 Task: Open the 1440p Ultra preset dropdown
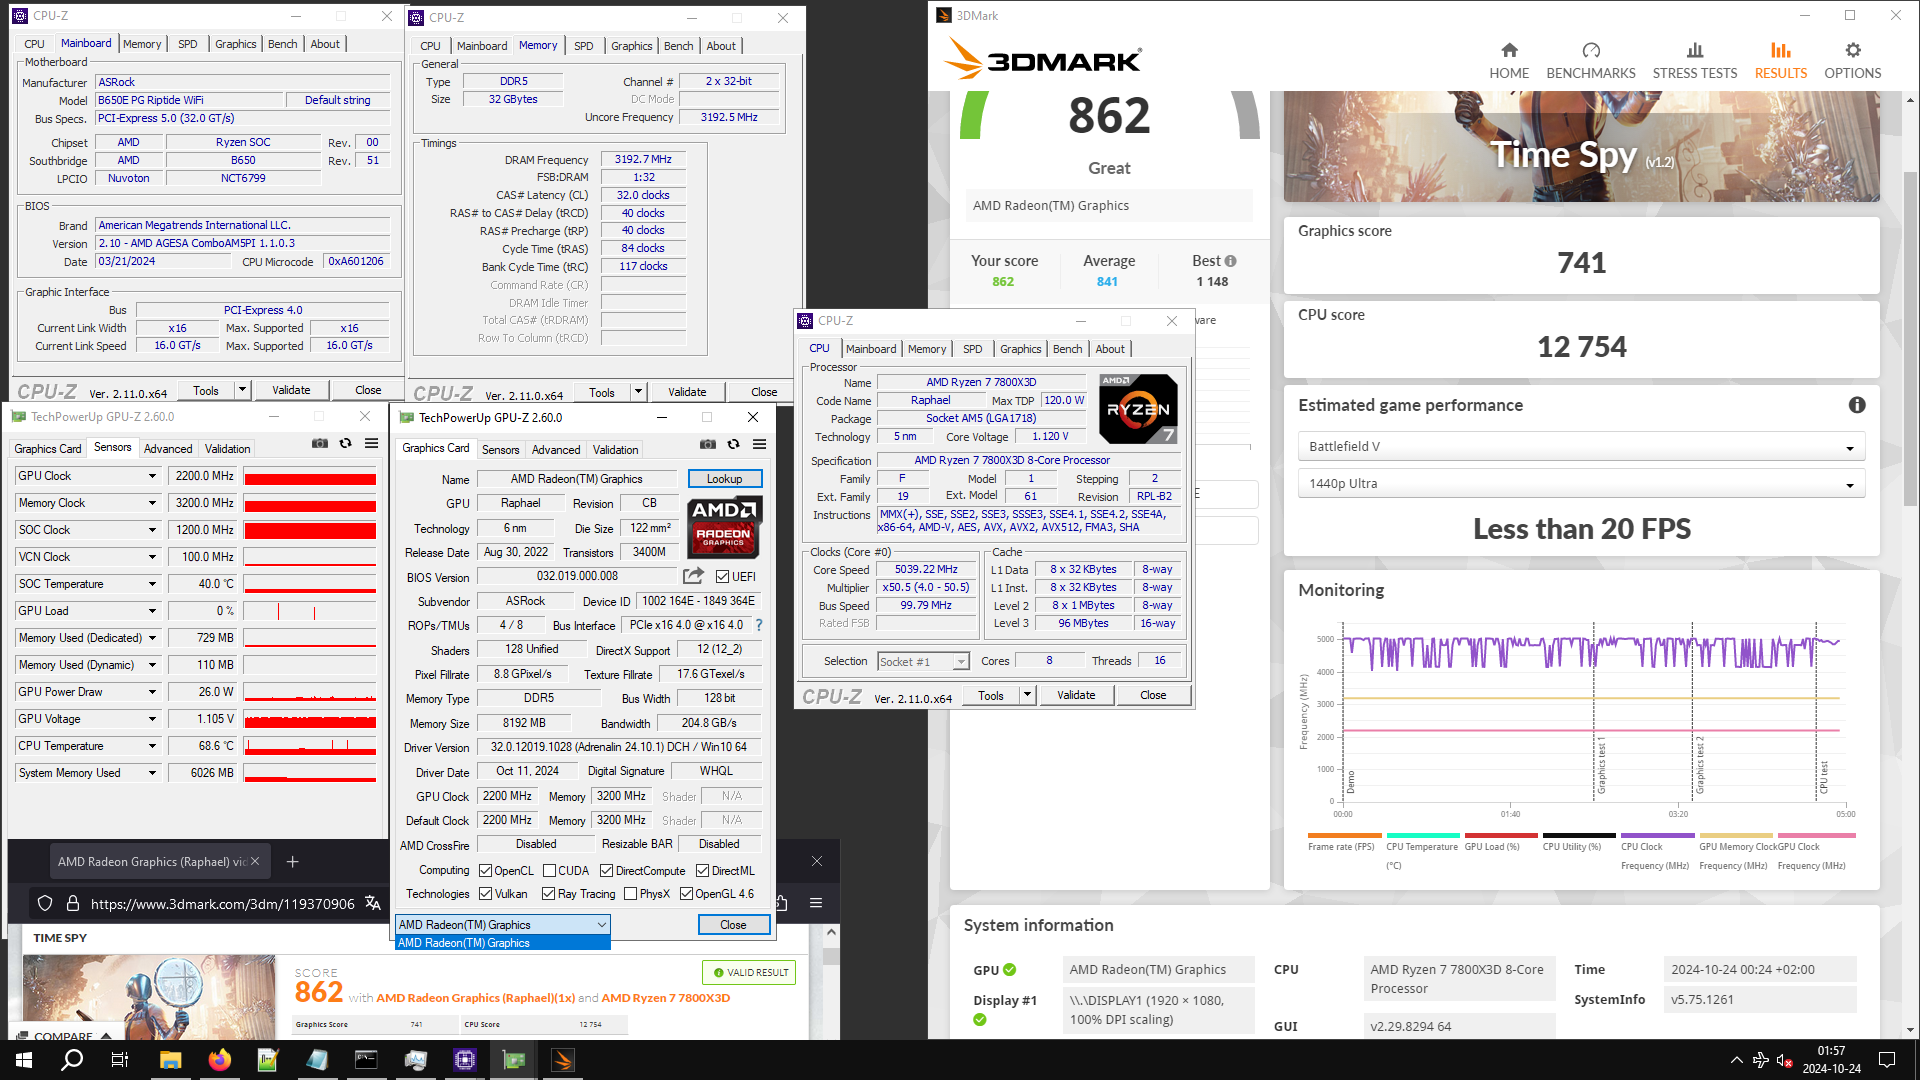pos(1581,484)
